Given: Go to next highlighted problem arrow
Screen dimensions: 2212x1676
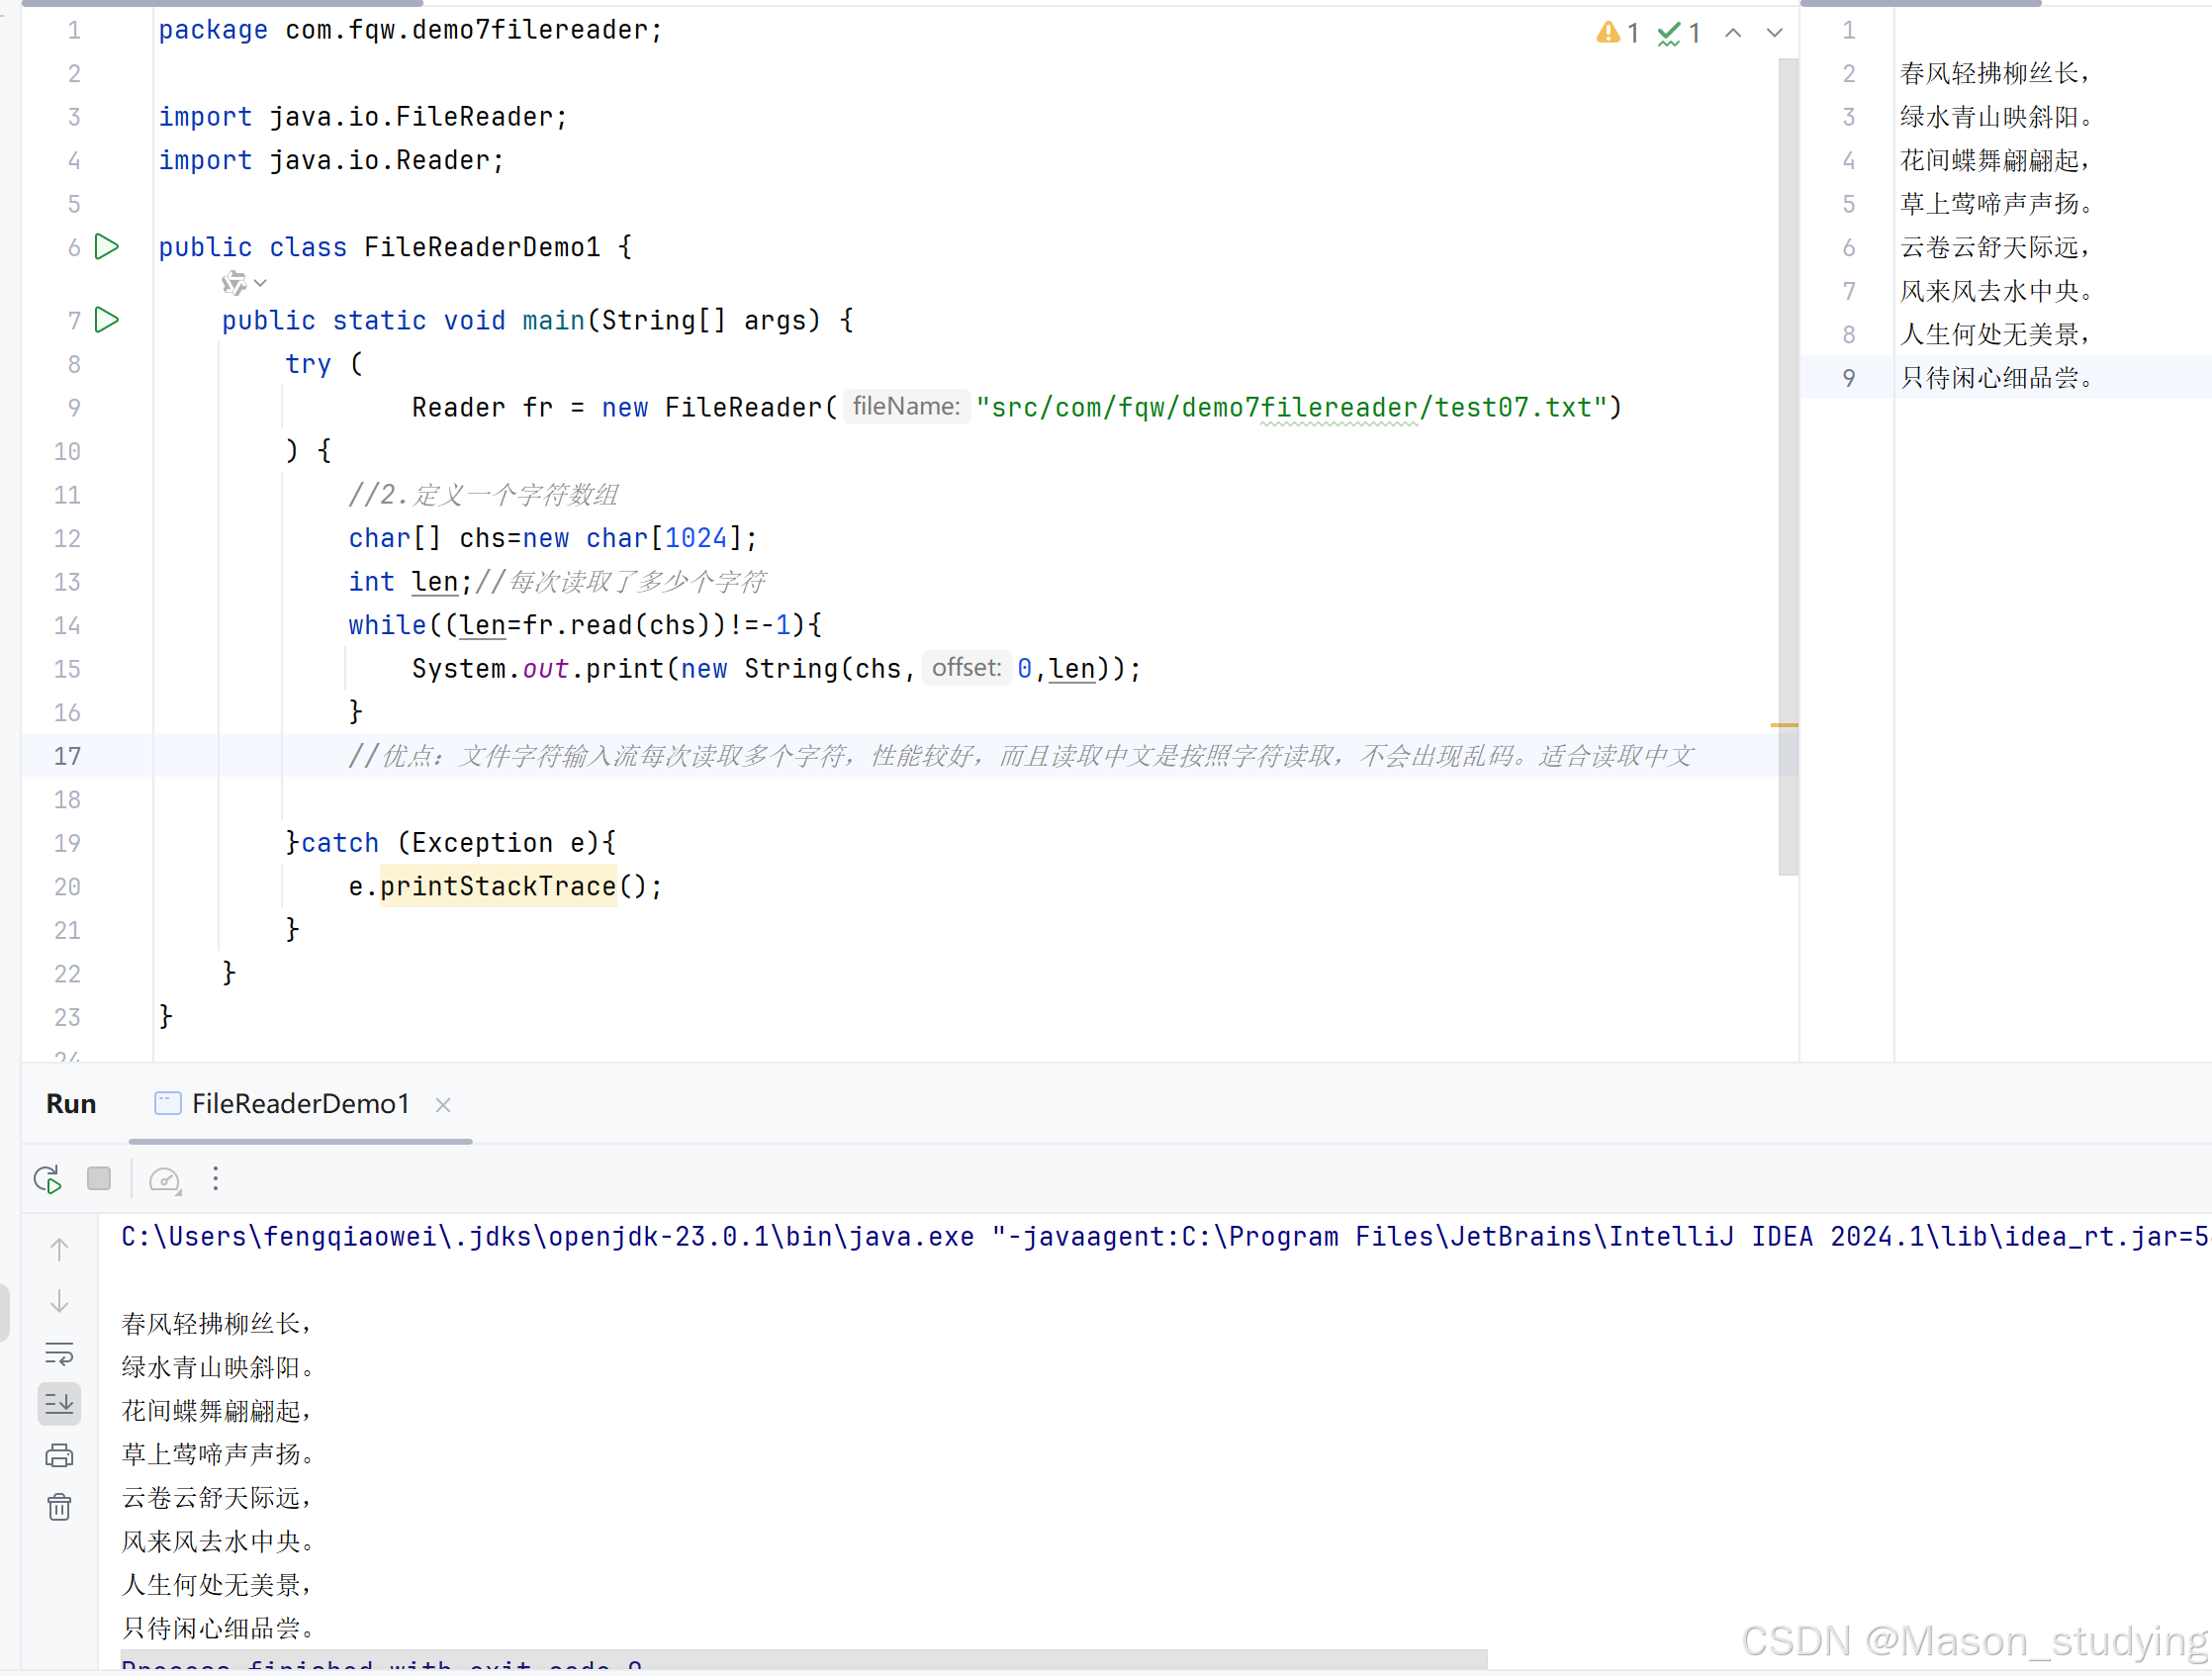Looking at the screenshot, I should coord(1774,33).
